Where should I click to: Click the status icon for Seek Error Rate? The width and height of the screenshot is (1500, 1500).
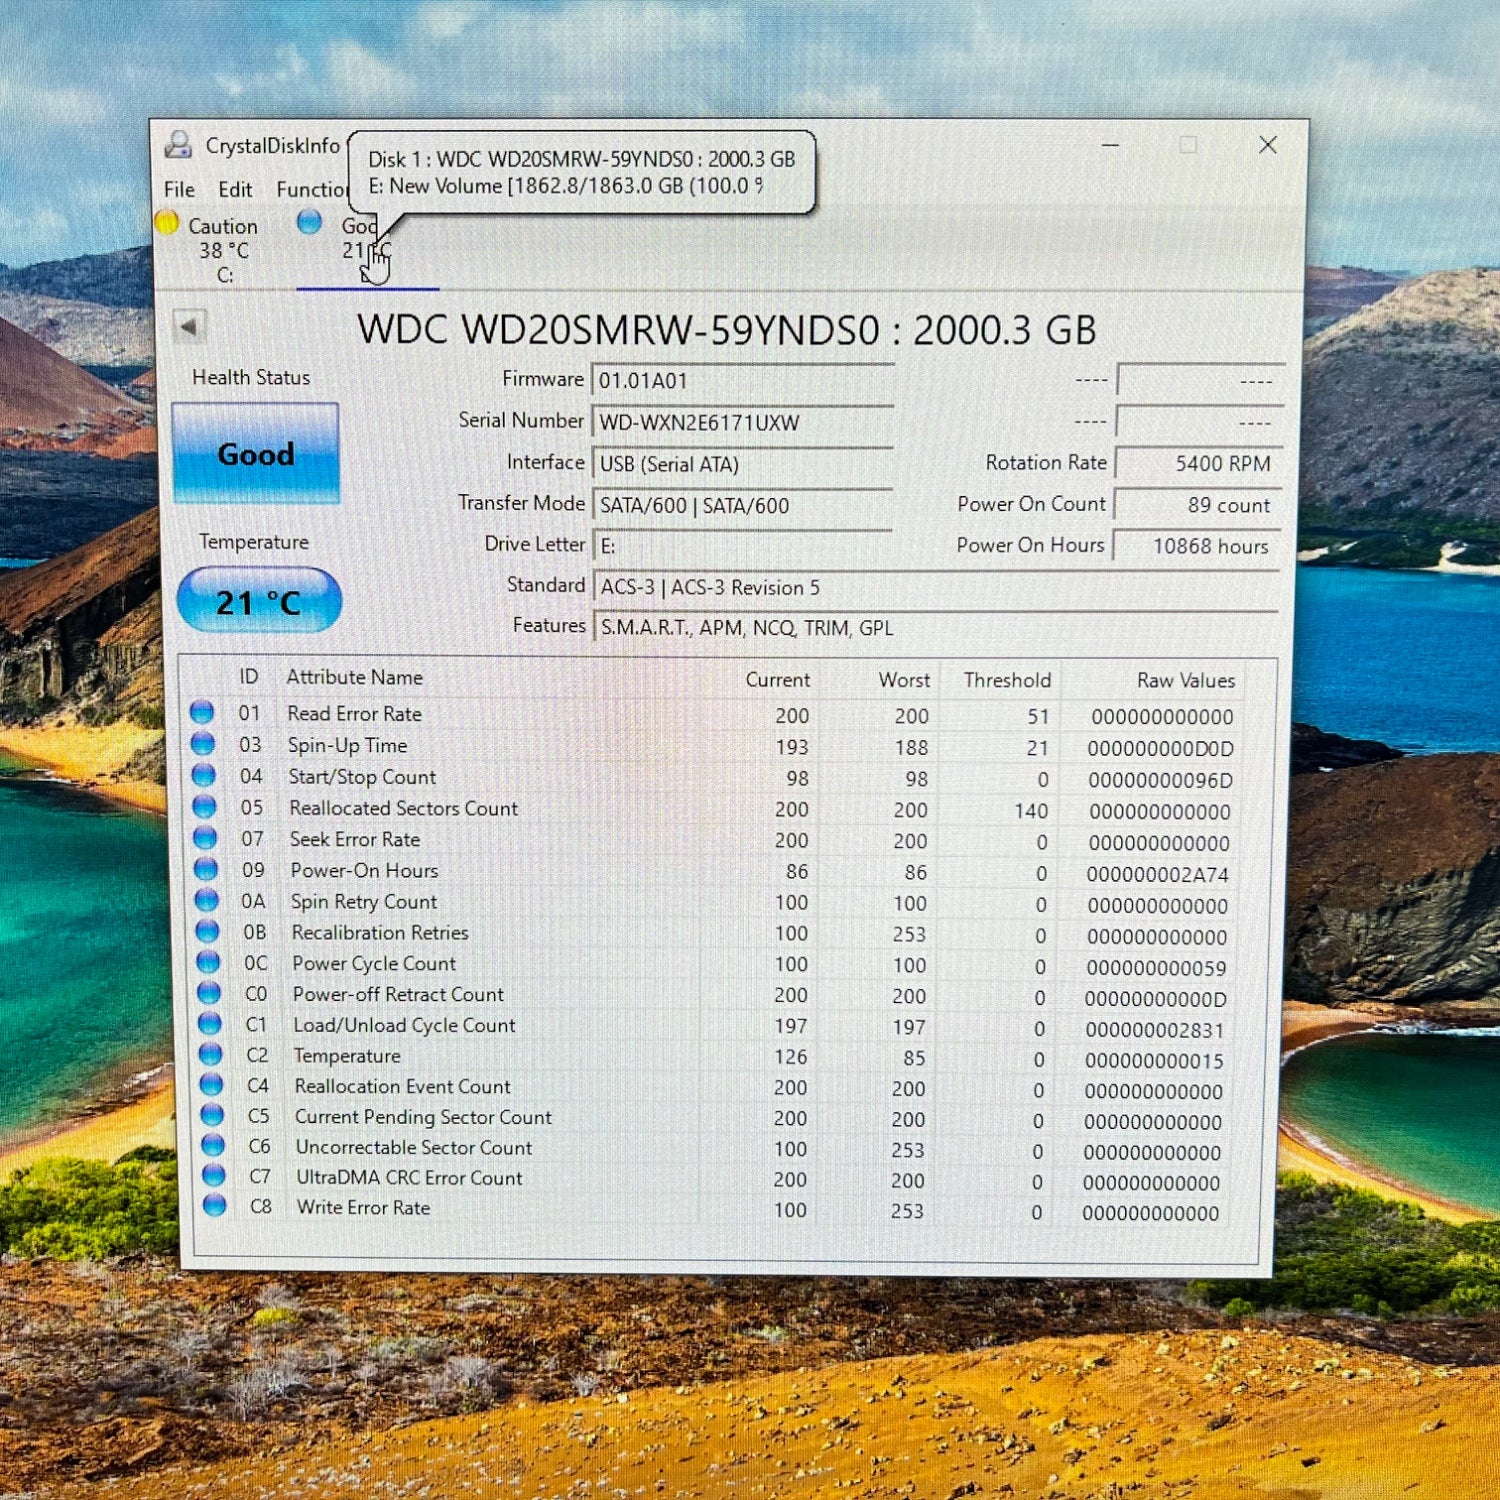[x=205, y=837]
